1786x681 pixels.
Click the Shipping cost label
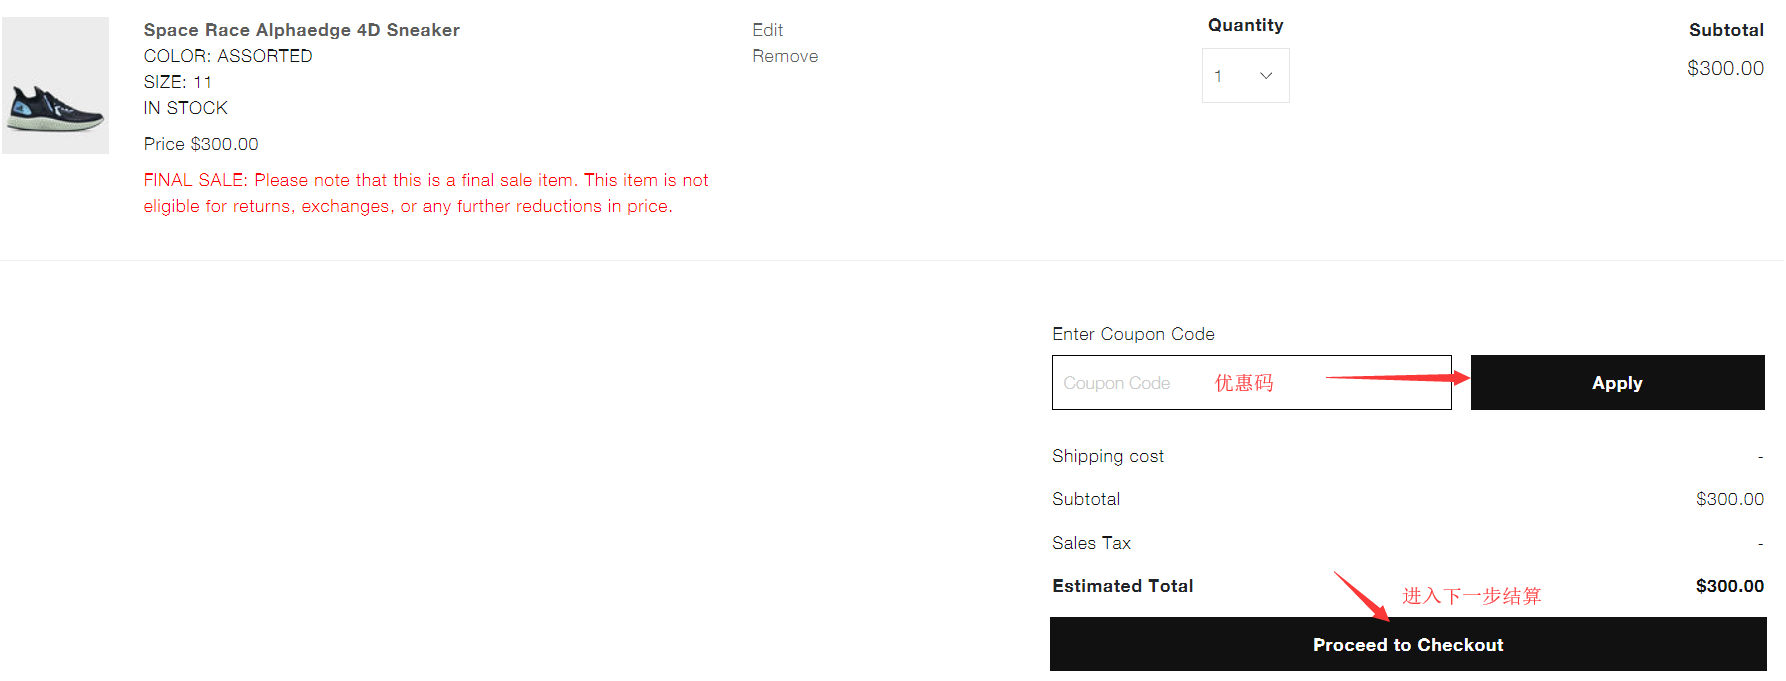[x=1107, y=456]
